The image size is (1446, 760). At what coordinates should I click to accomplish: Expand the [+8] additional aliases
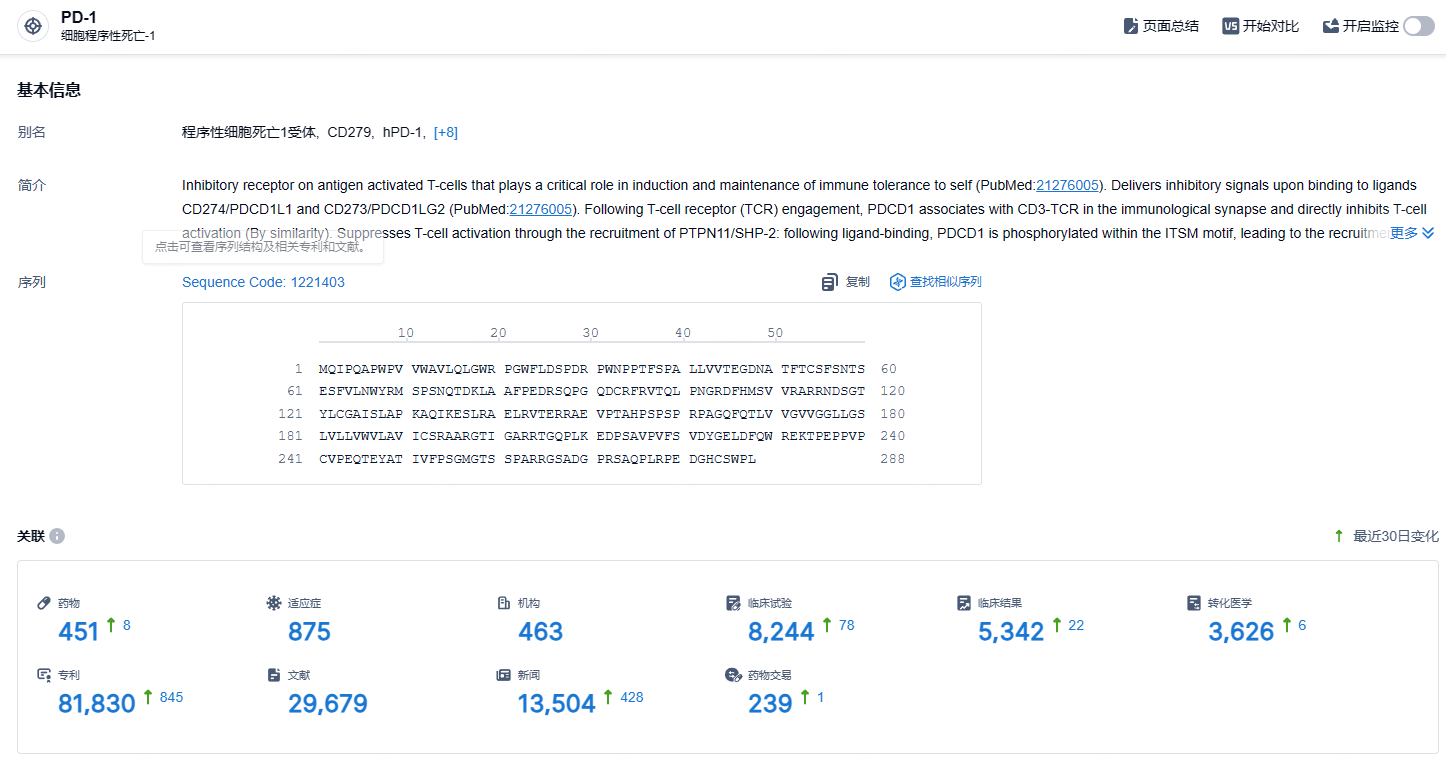446,132
